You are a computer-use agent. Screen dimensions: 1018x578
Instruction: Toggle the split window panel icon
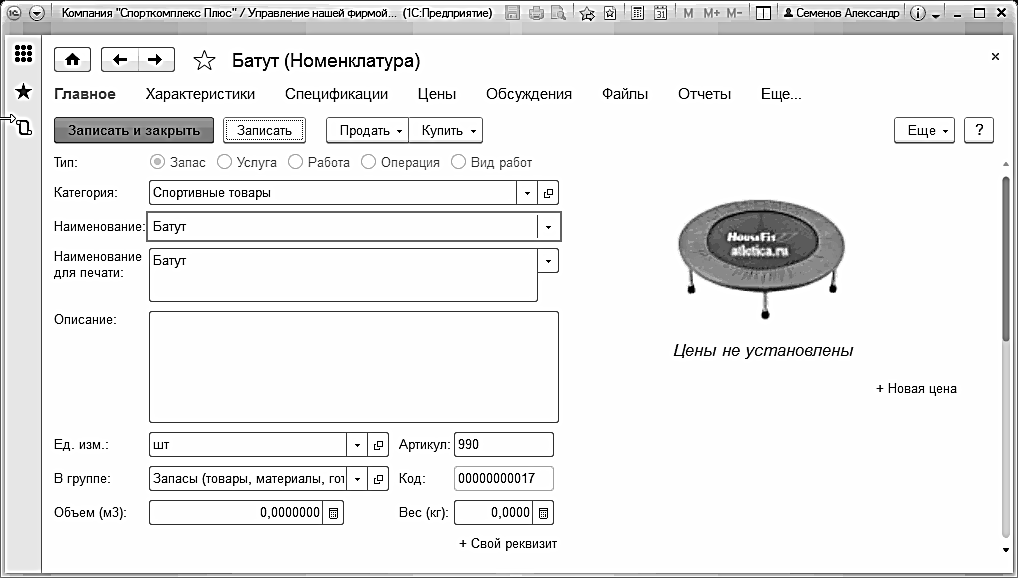pos(764,13)
